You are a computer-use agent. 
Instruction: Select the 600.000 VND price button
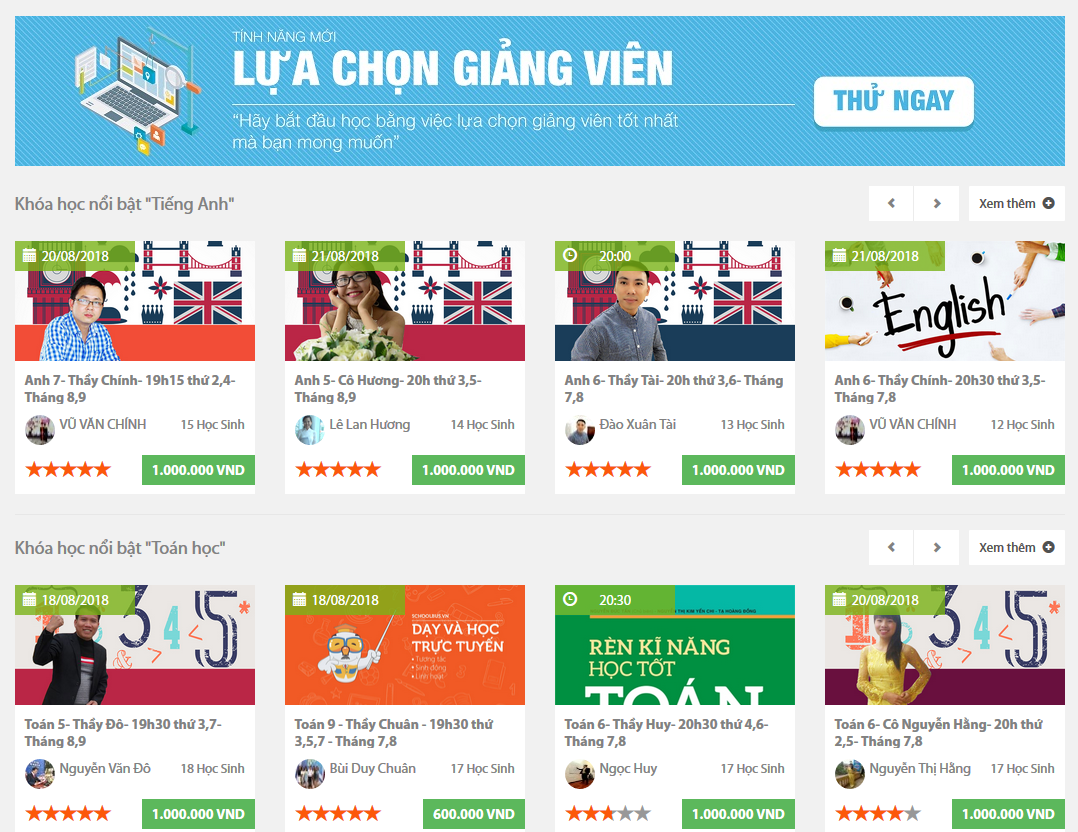point(474,814)
